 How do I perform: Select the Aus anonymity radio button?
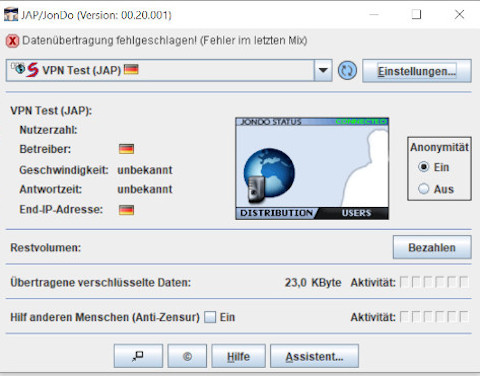(x=423, y=189)
